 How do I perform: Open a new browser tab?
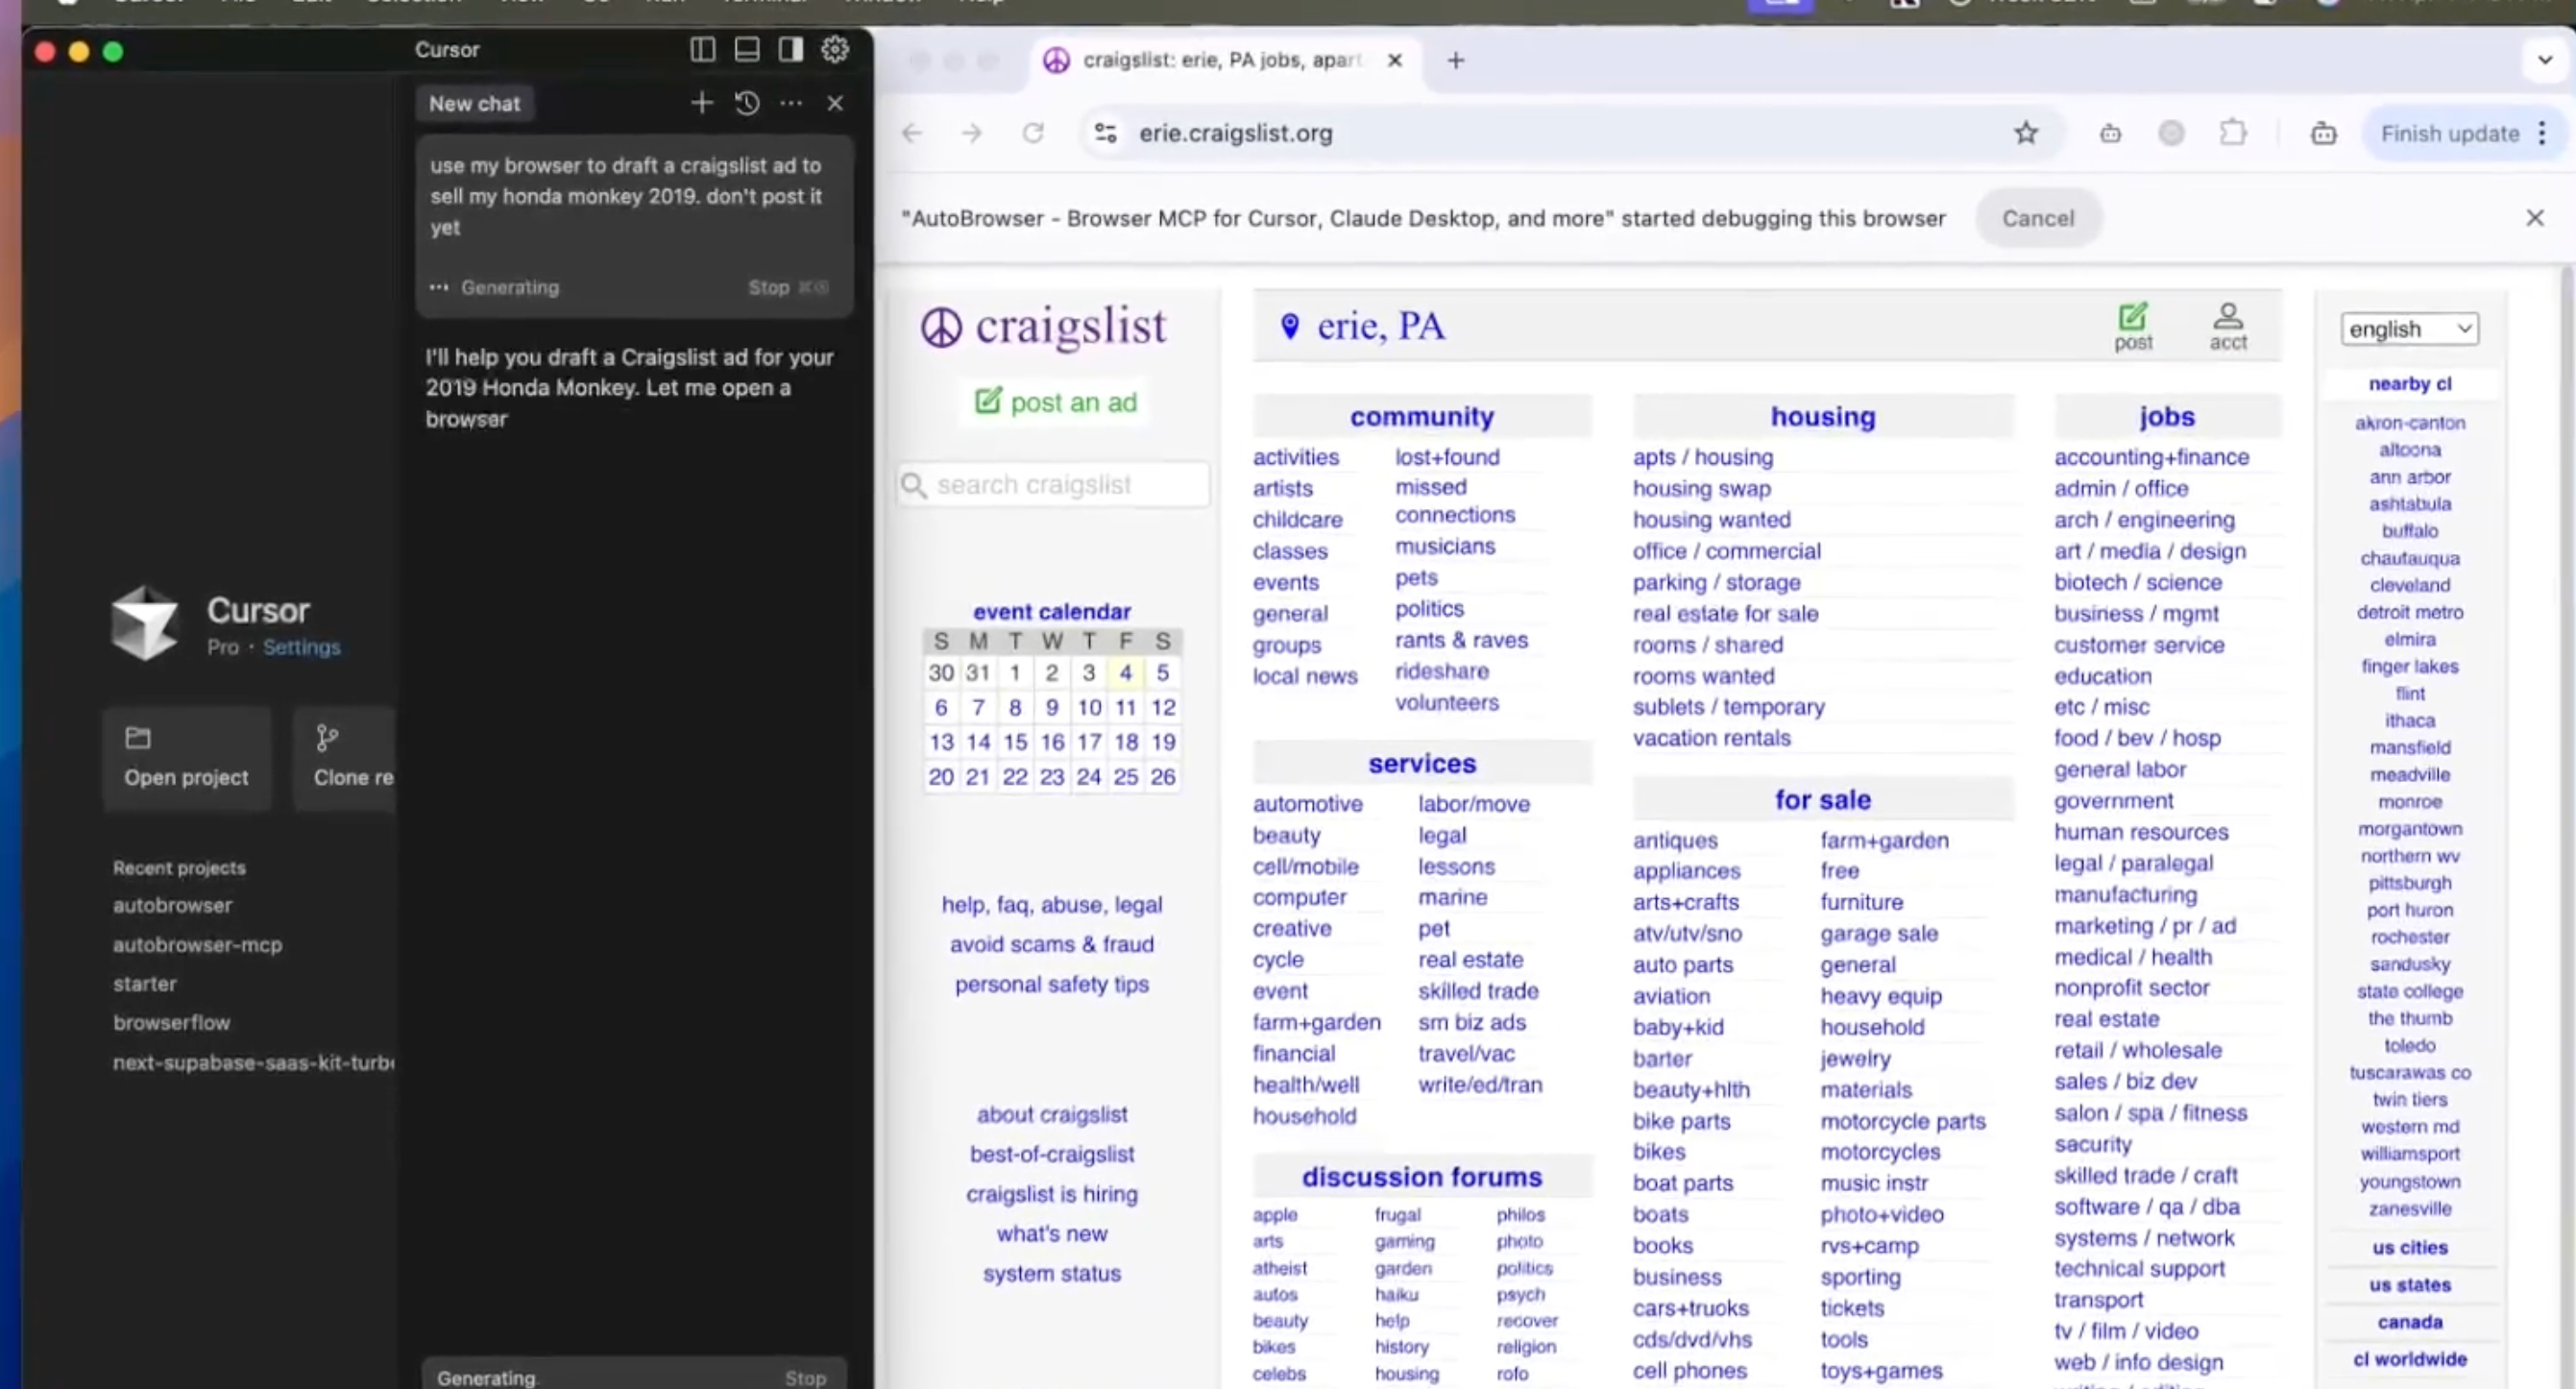click(1455, 60)
